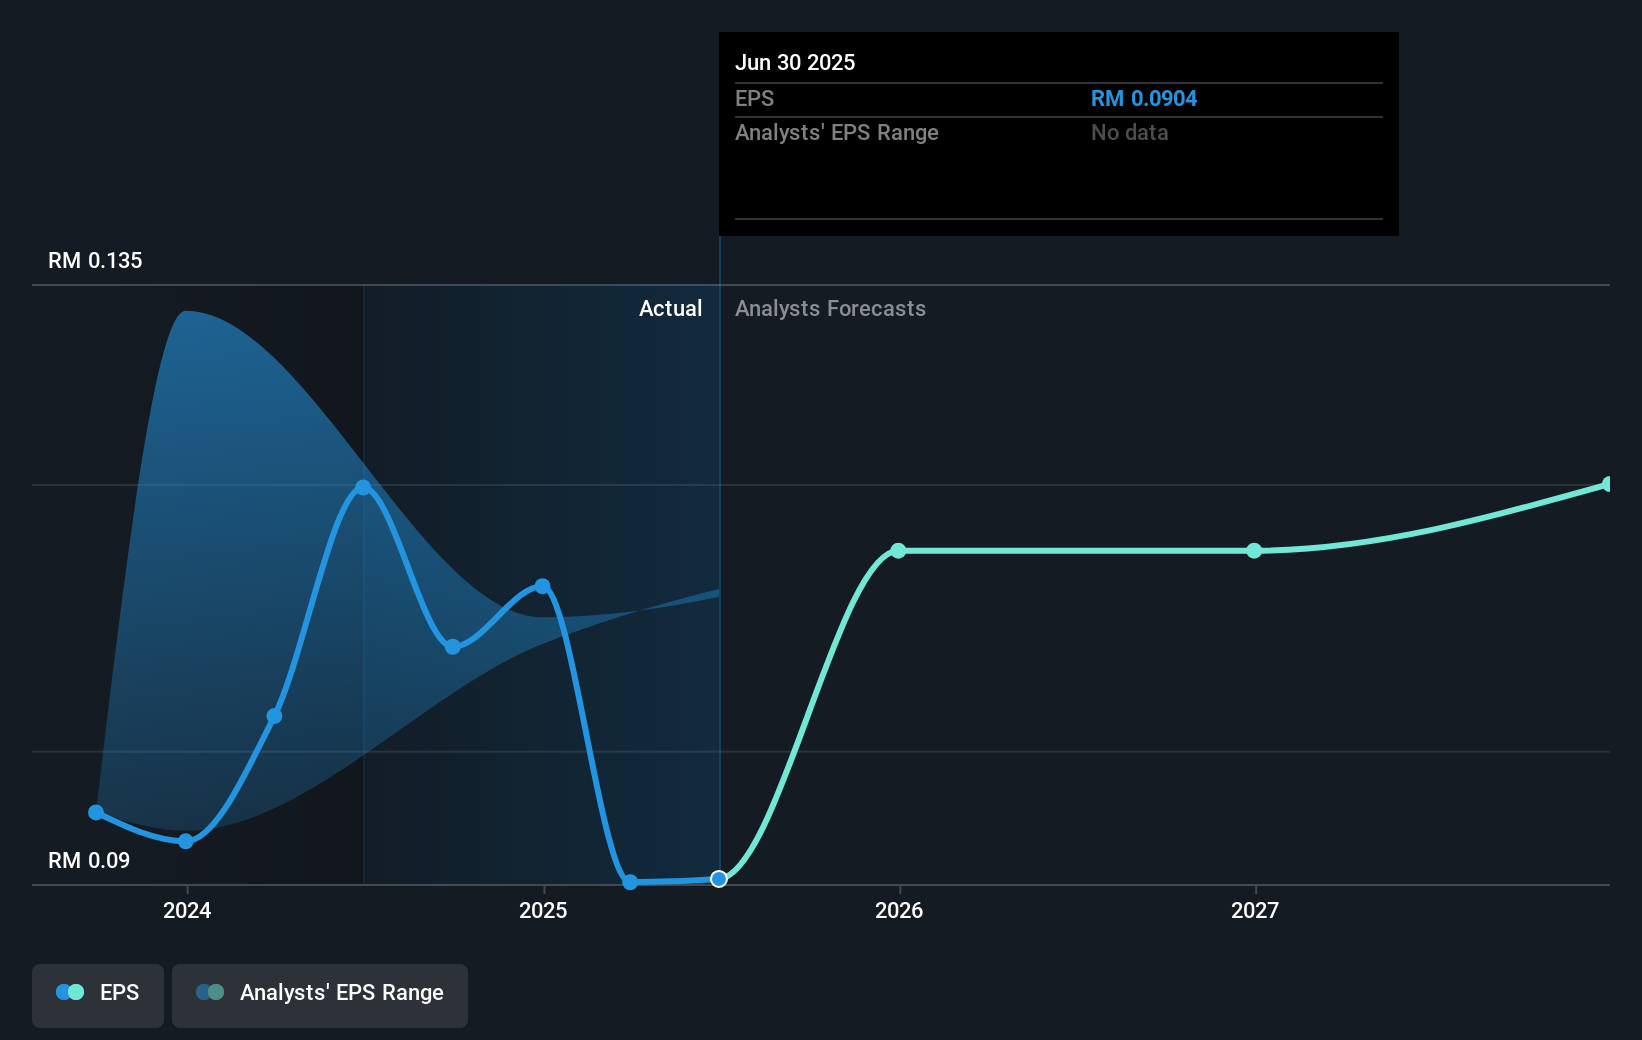Click the final forecast point at the chart's right edge

1608,484
